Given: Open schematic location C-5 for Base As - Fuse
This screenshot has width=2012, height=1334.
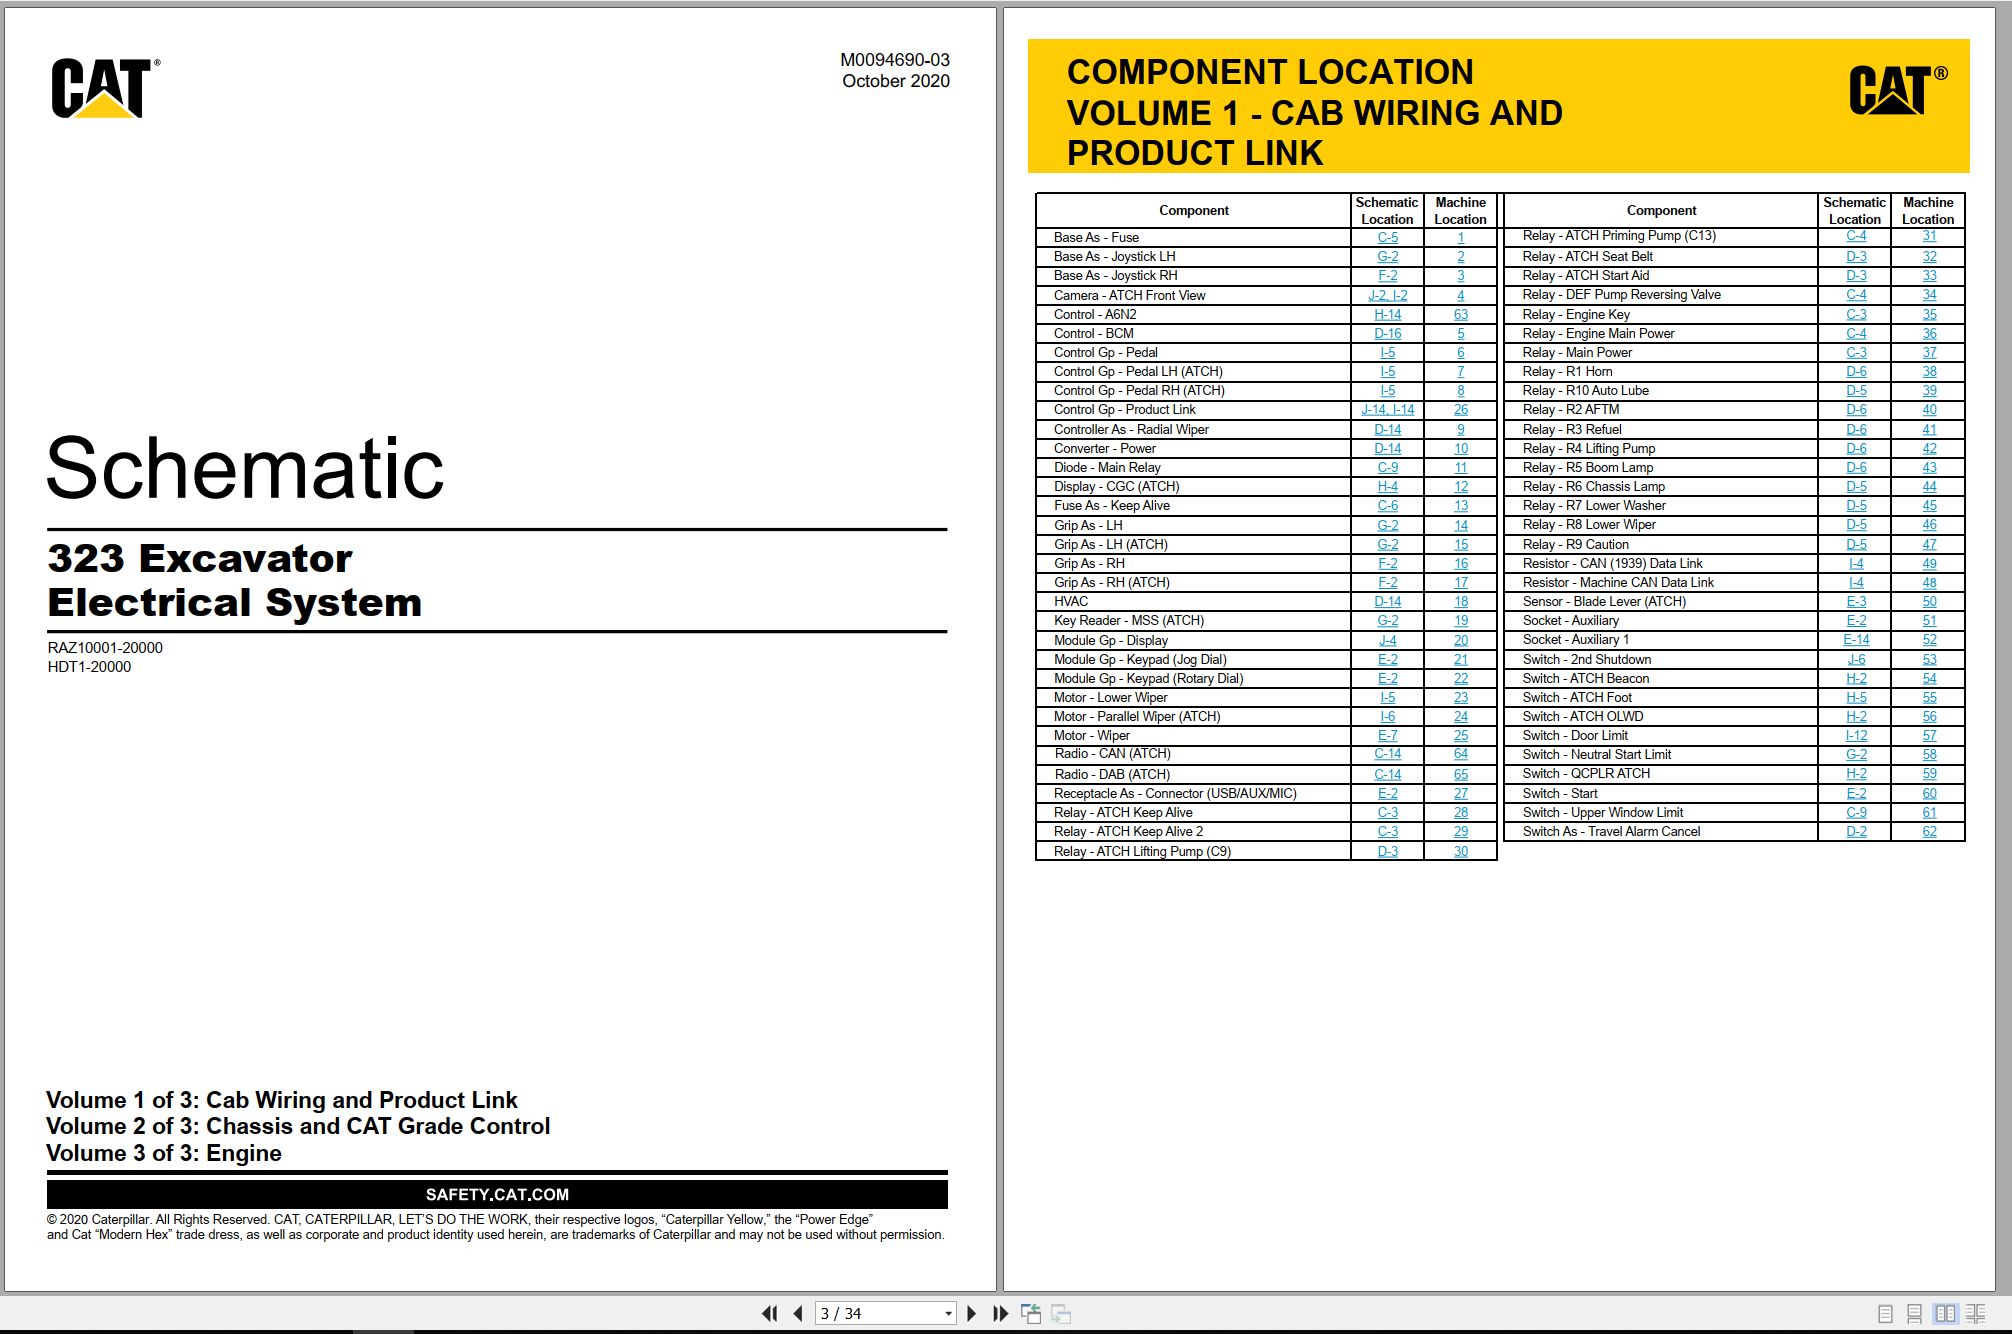Looking at the screenshot, I should pyautogui.click(x=1387, y=237).
